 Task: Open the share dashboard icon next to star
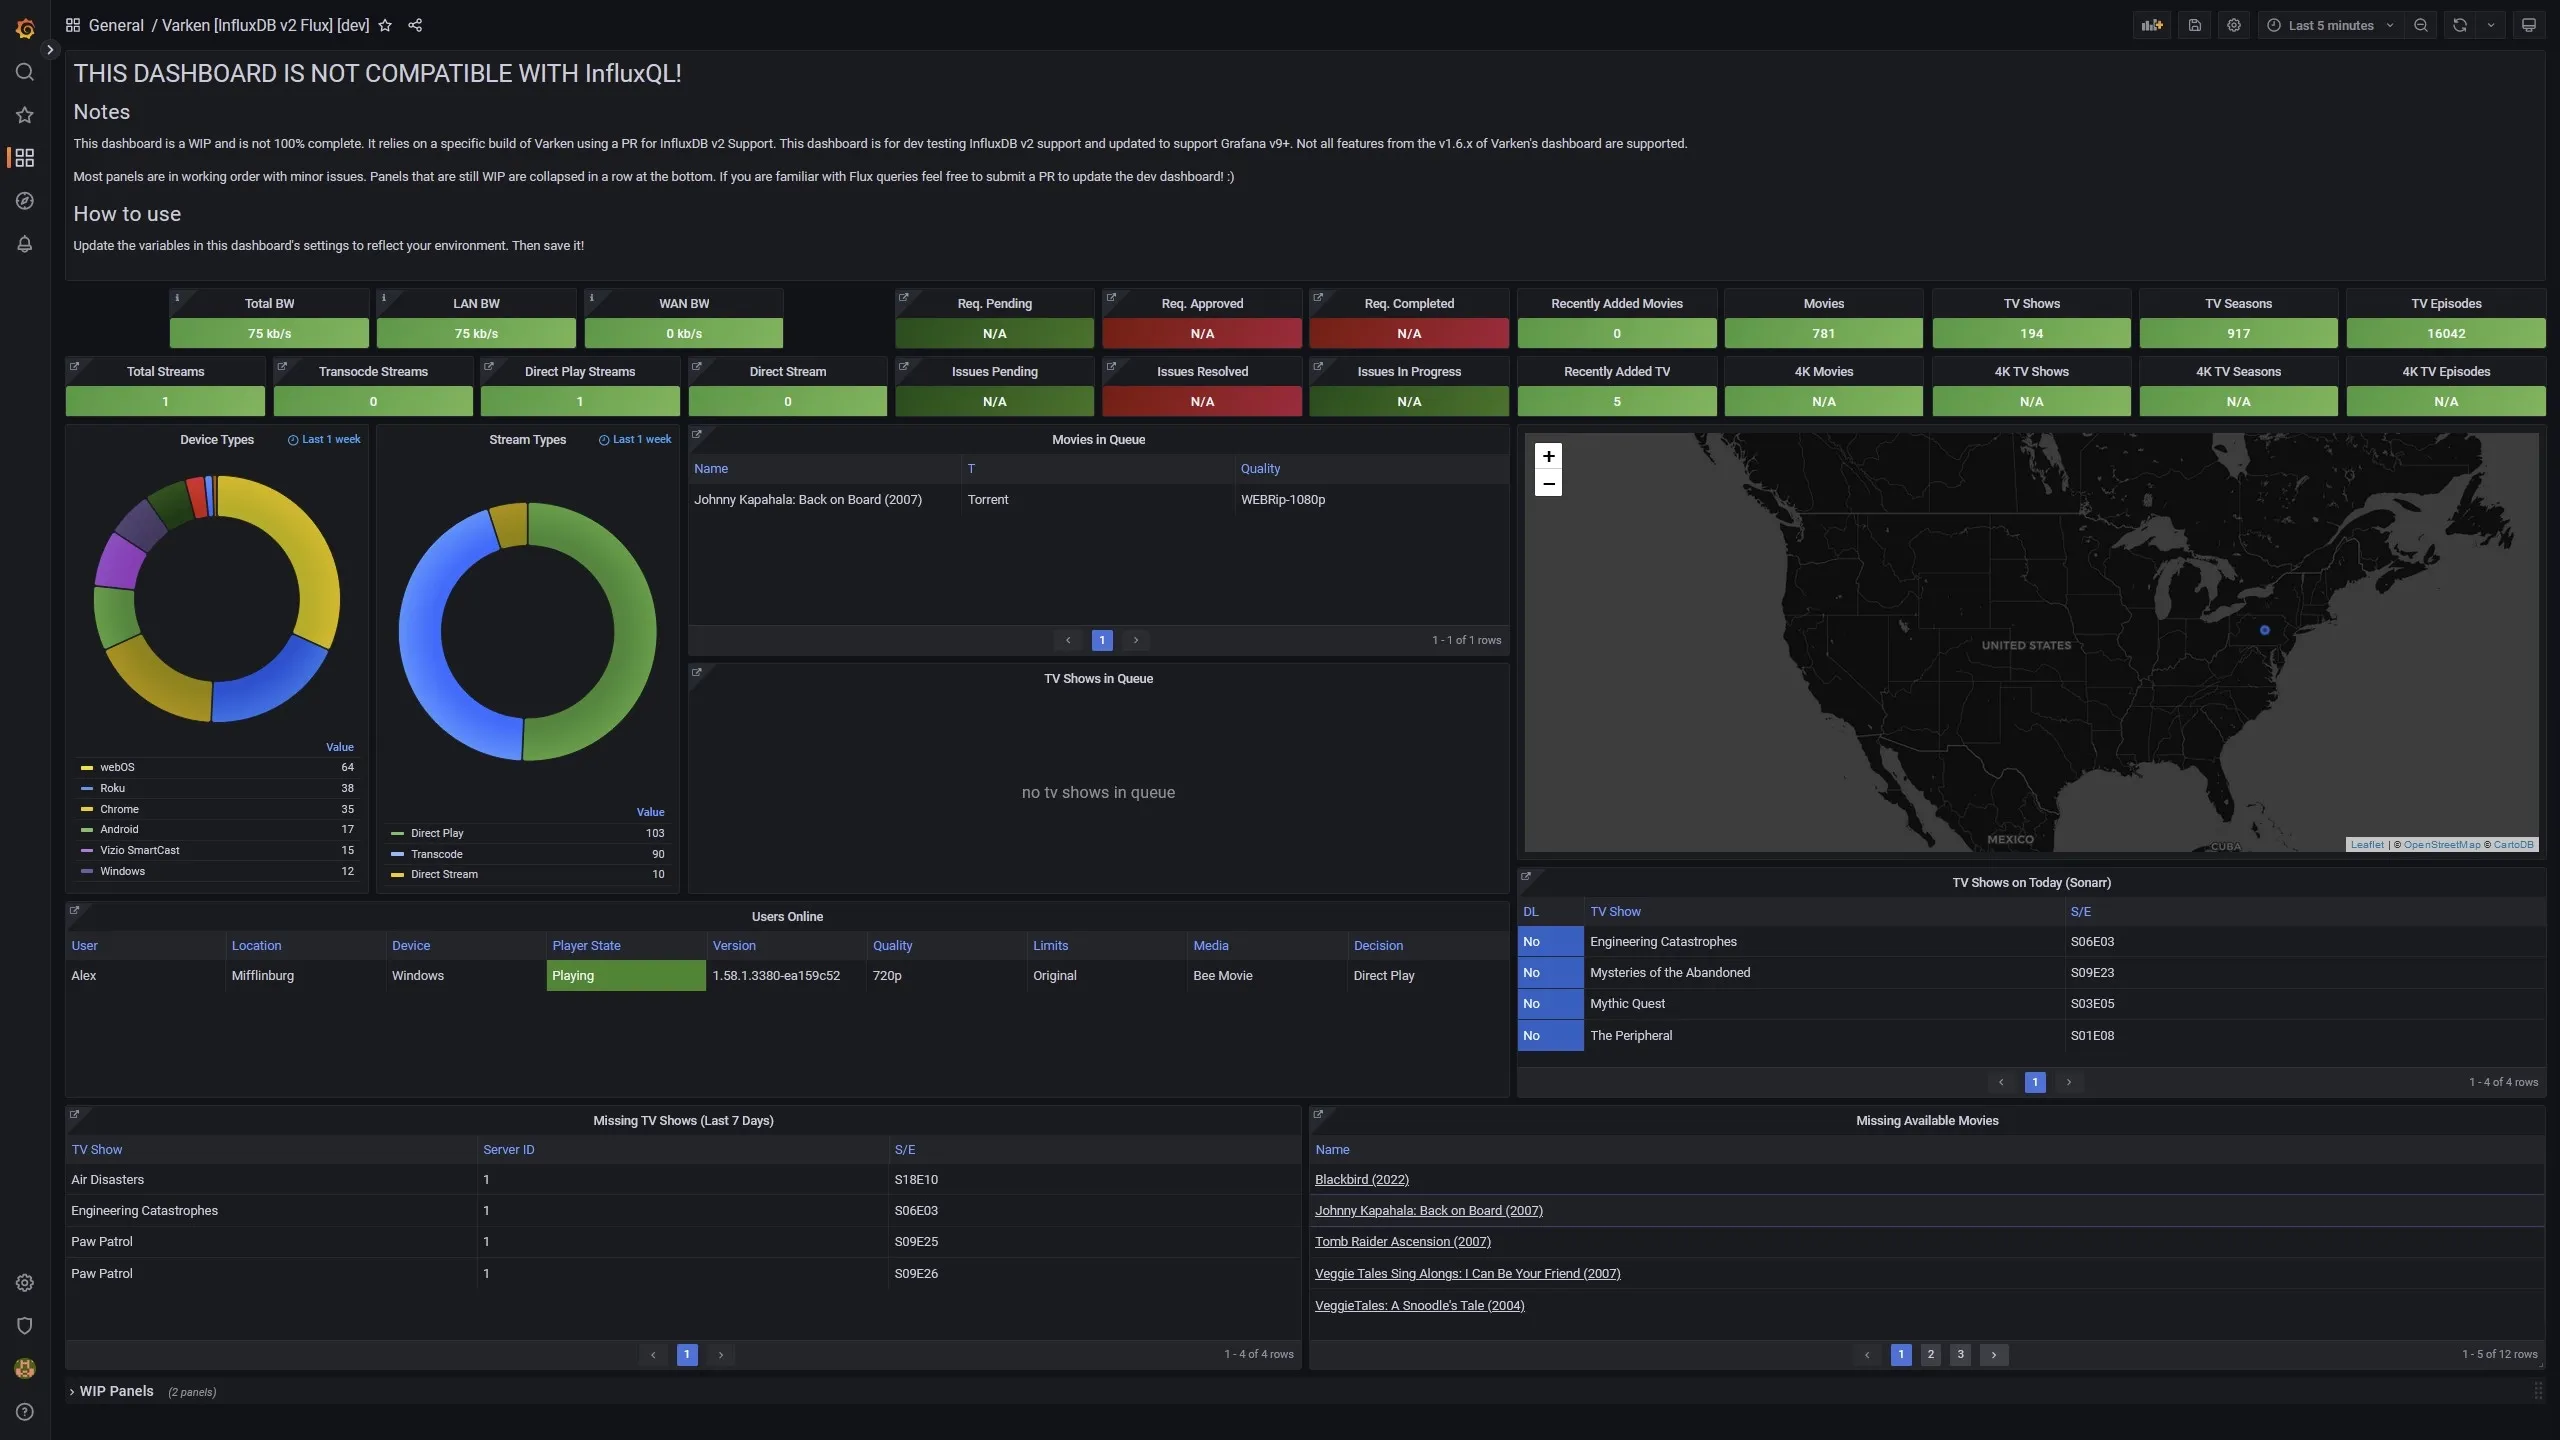[415, 25]
